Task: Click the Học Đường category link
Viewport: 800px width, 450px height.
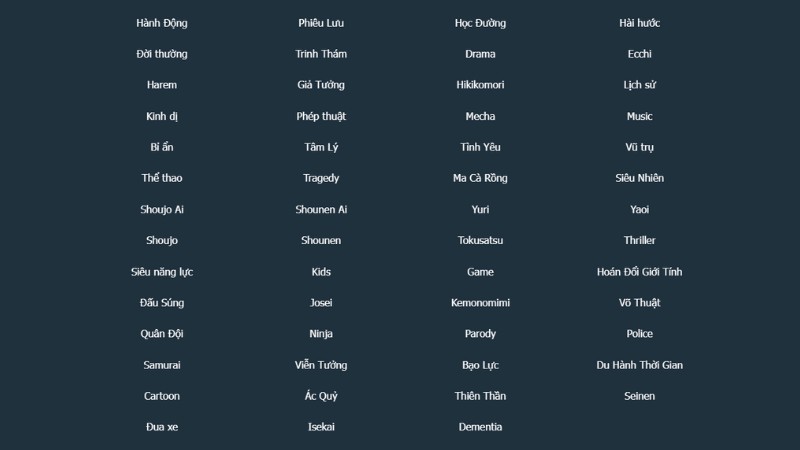Action: 480,23
